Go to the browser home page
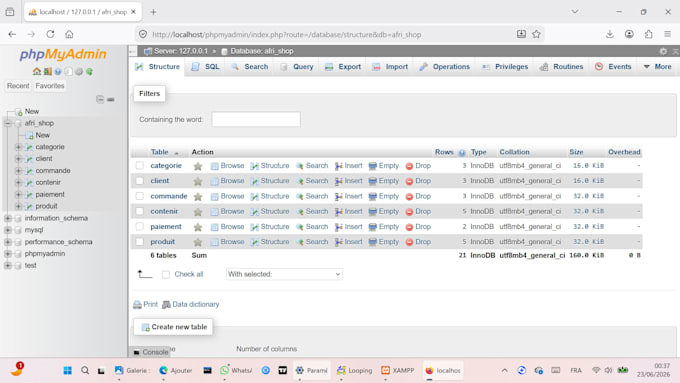The height and width of the screenshot is (383, 680). tap(69, 34)
